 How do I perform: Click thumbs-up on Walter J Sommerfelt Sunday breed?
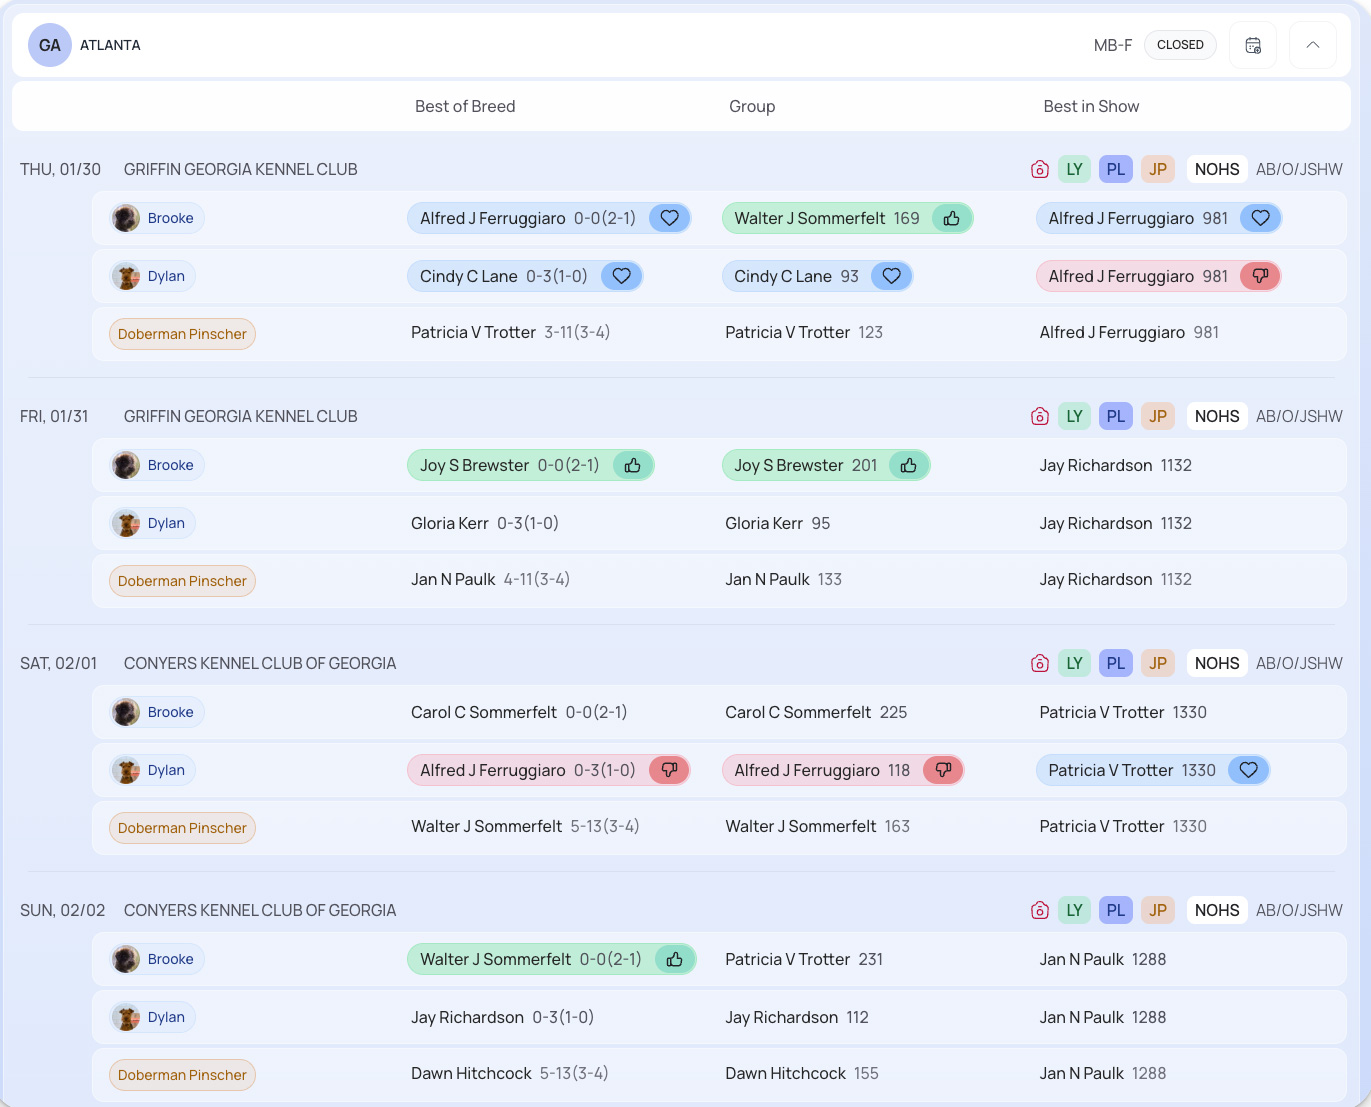(x=675, y=959)
